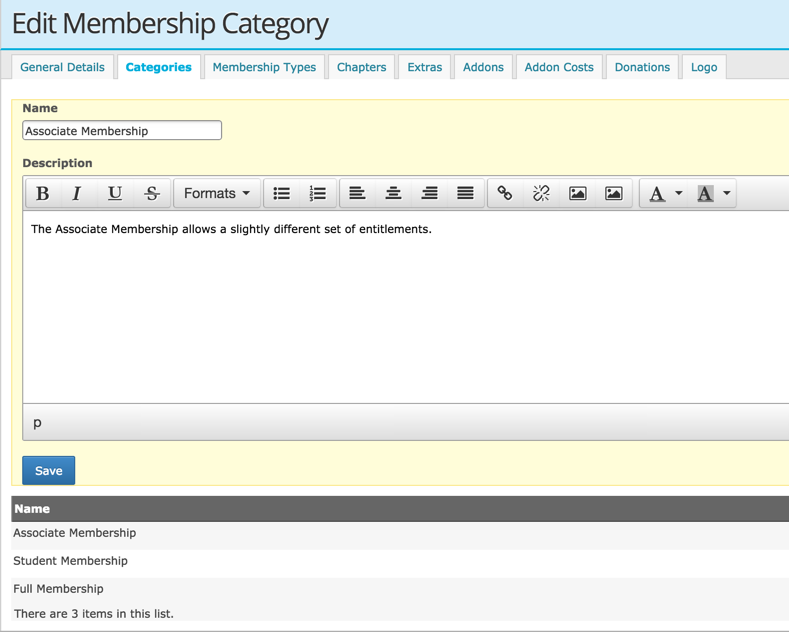The image size is (789, 632).
Task: Open the background color dropdown arrow
Action: (727, 193)
